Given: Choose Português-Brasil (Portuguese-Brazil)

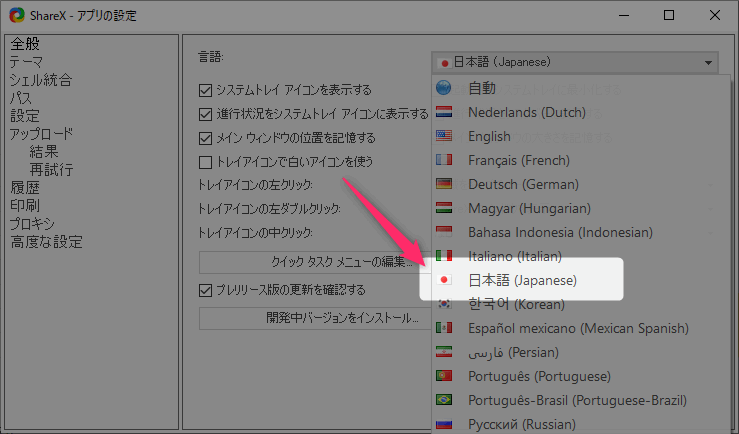Looking at the screenshot, I should 582,400.
